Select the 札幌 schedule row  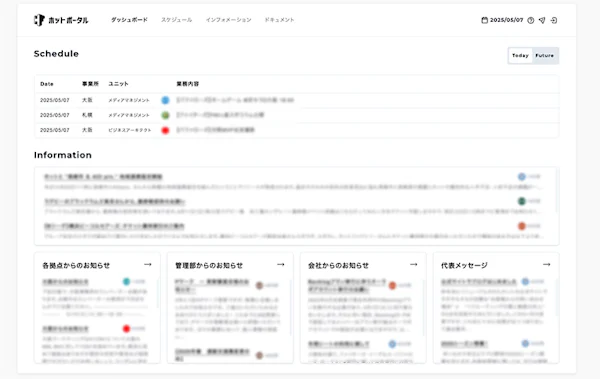[297, 115]
